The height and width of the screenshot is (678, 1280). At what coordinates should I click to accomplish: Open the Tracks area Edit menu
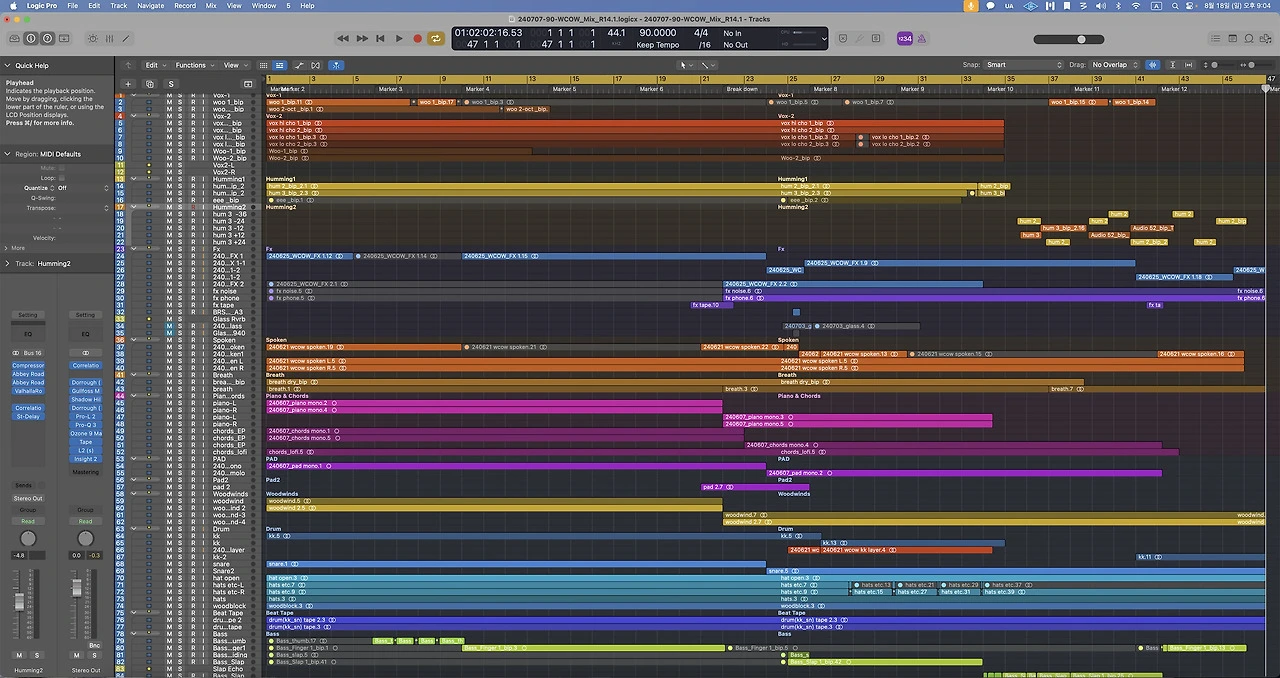[x=154, y=65]
